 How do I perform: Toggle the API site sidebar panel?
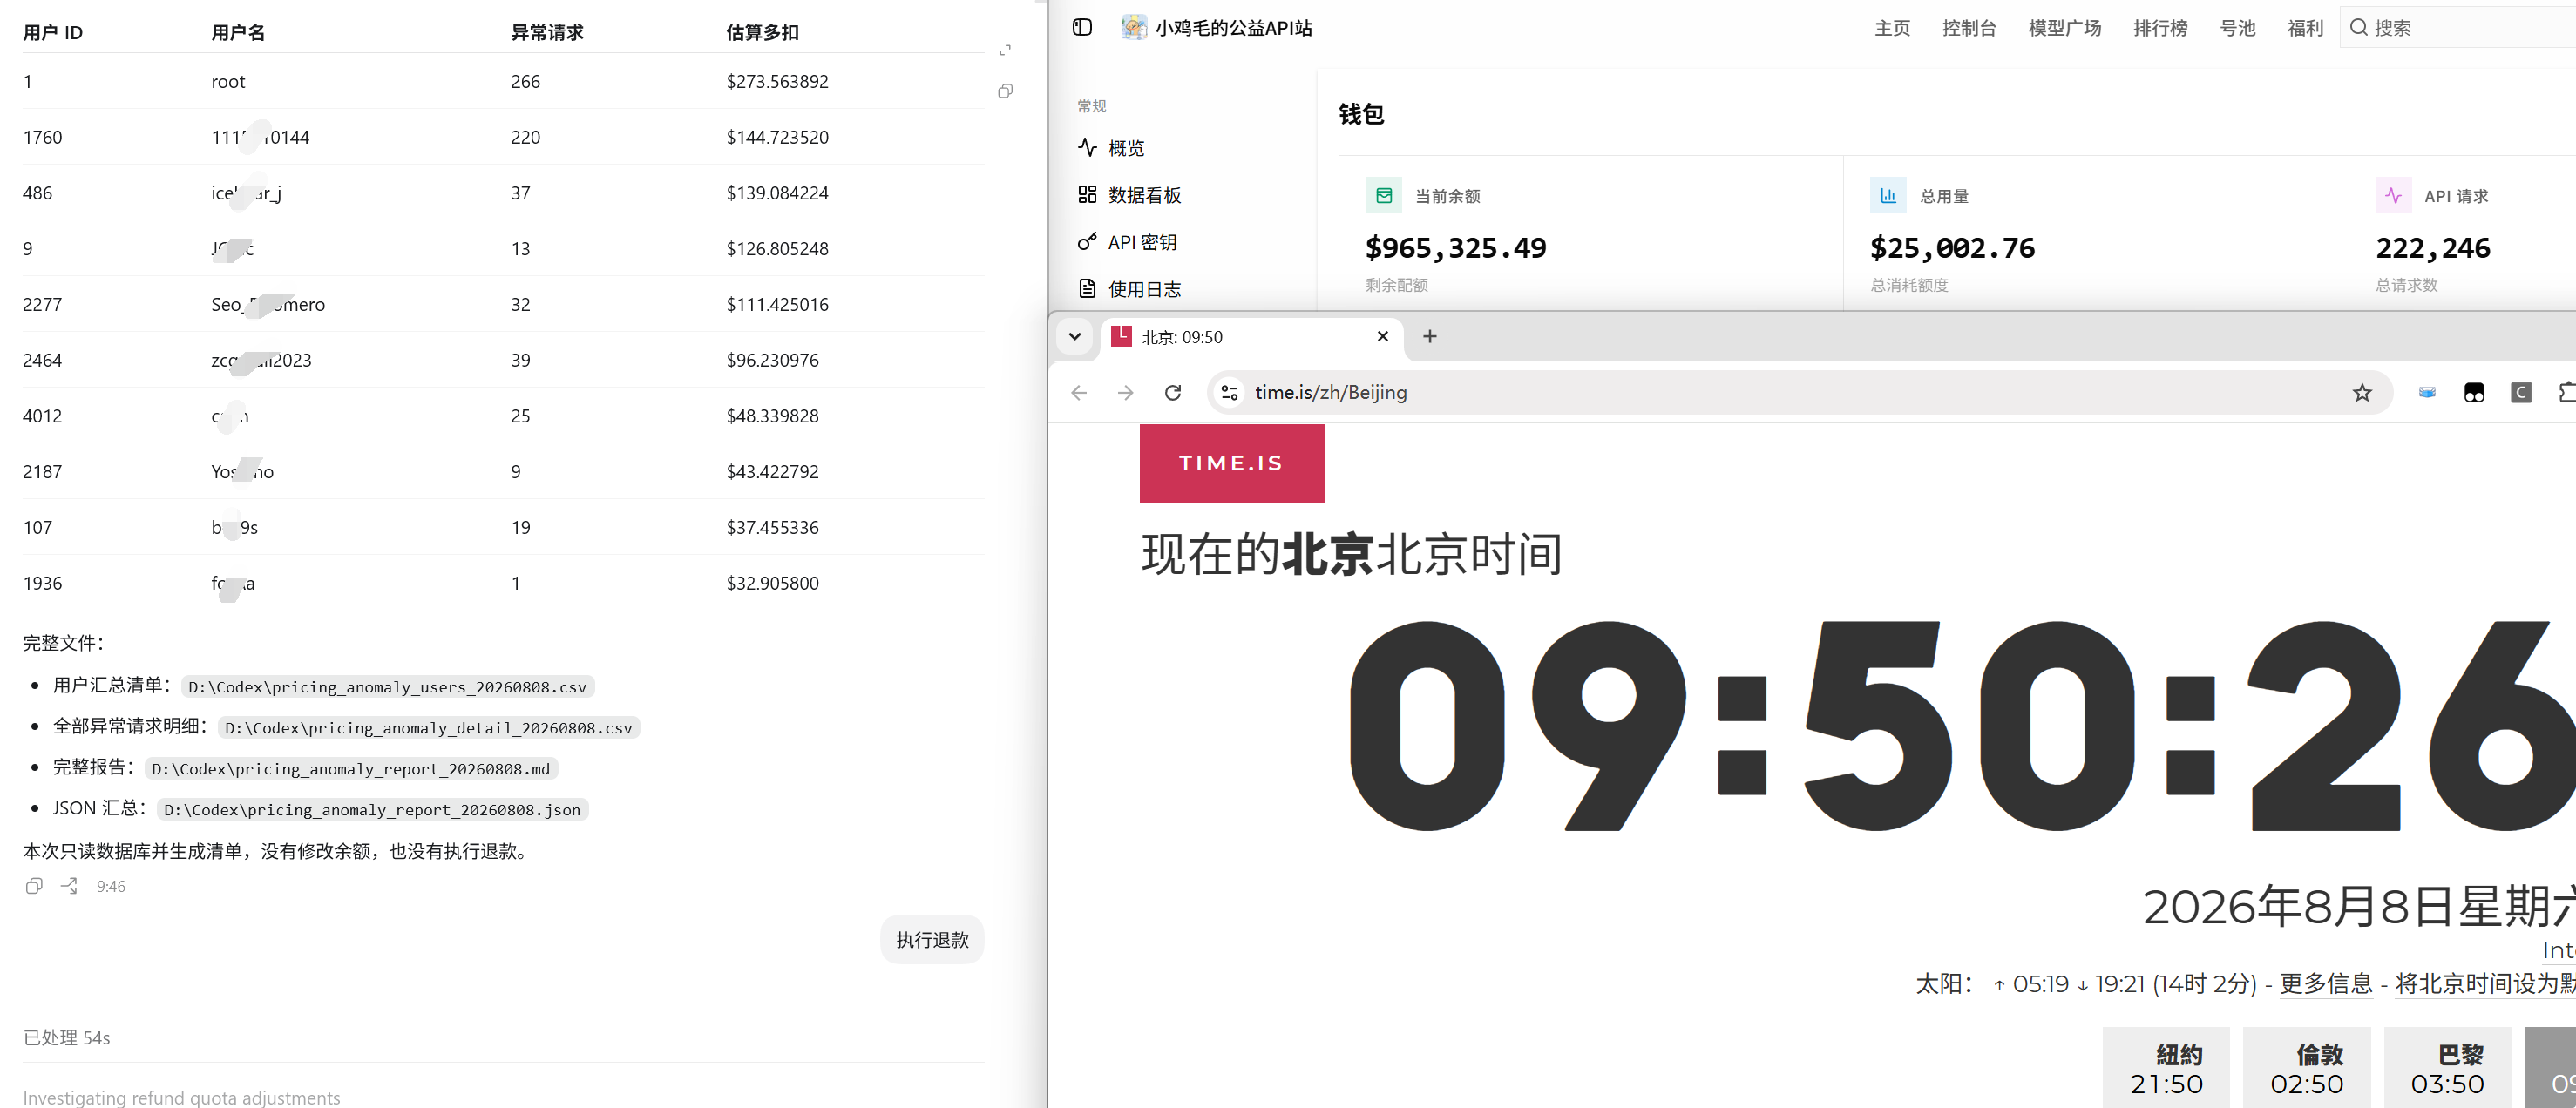1082,27
